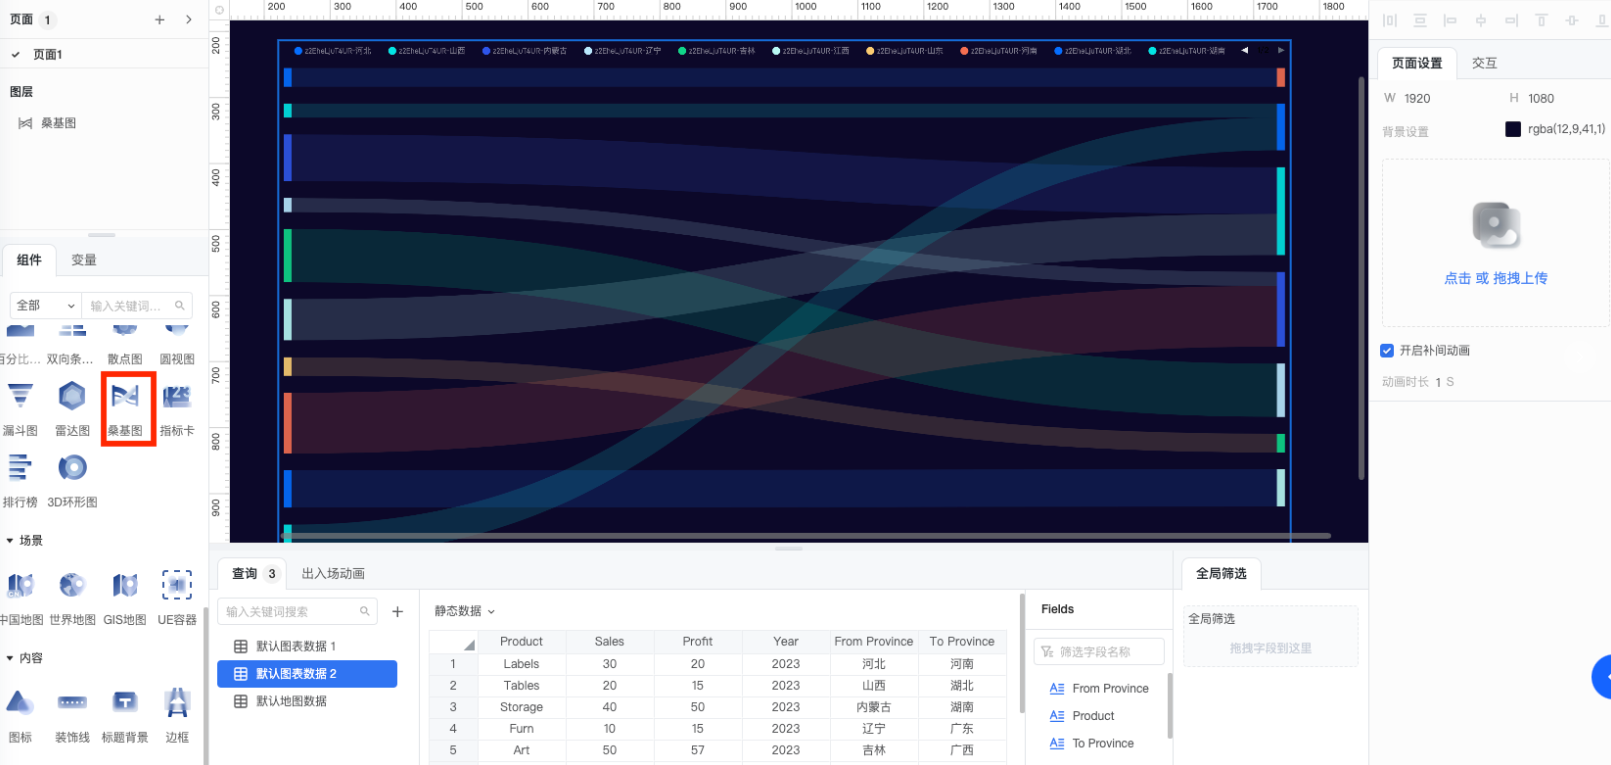
Task: Collapse the 内容 section
Action: pyautogui.click(x=25, y=658)
